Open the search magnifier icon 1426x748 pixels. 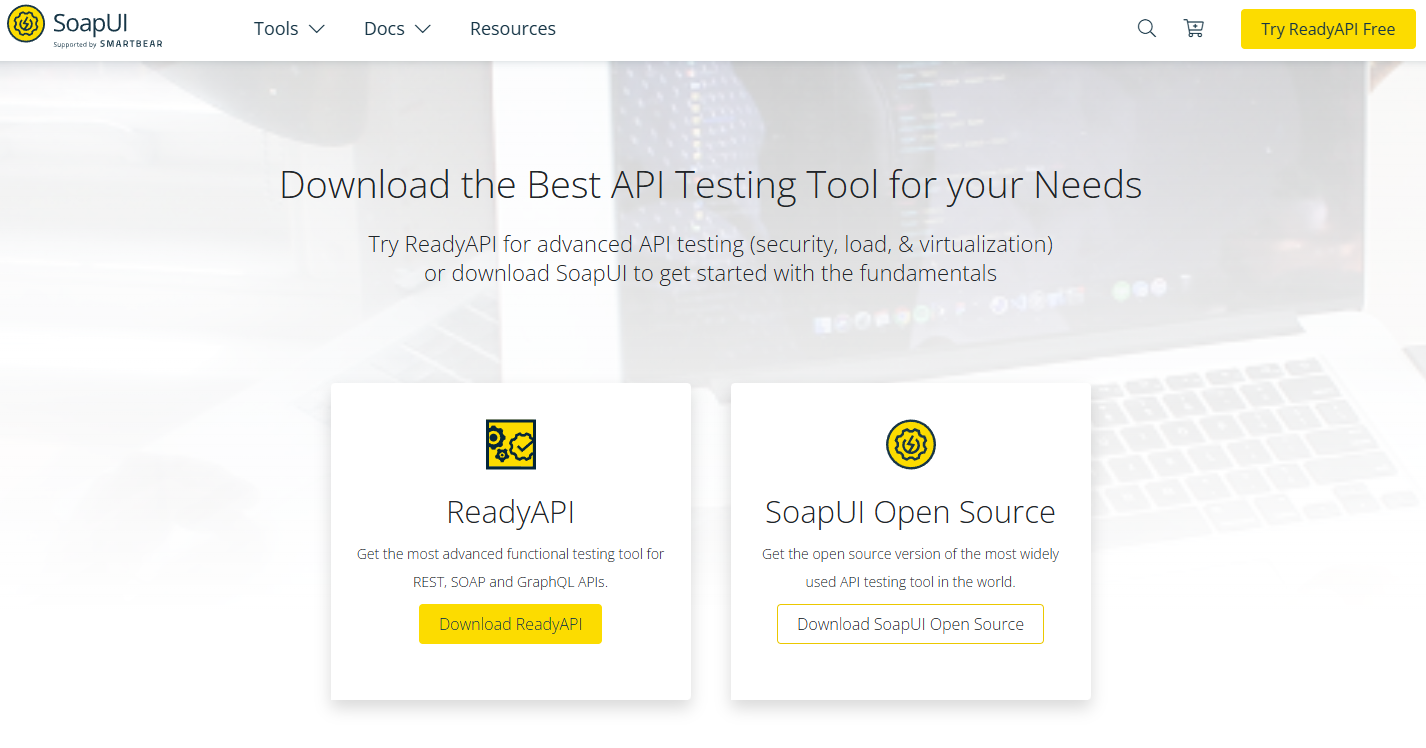point(1147,29)
